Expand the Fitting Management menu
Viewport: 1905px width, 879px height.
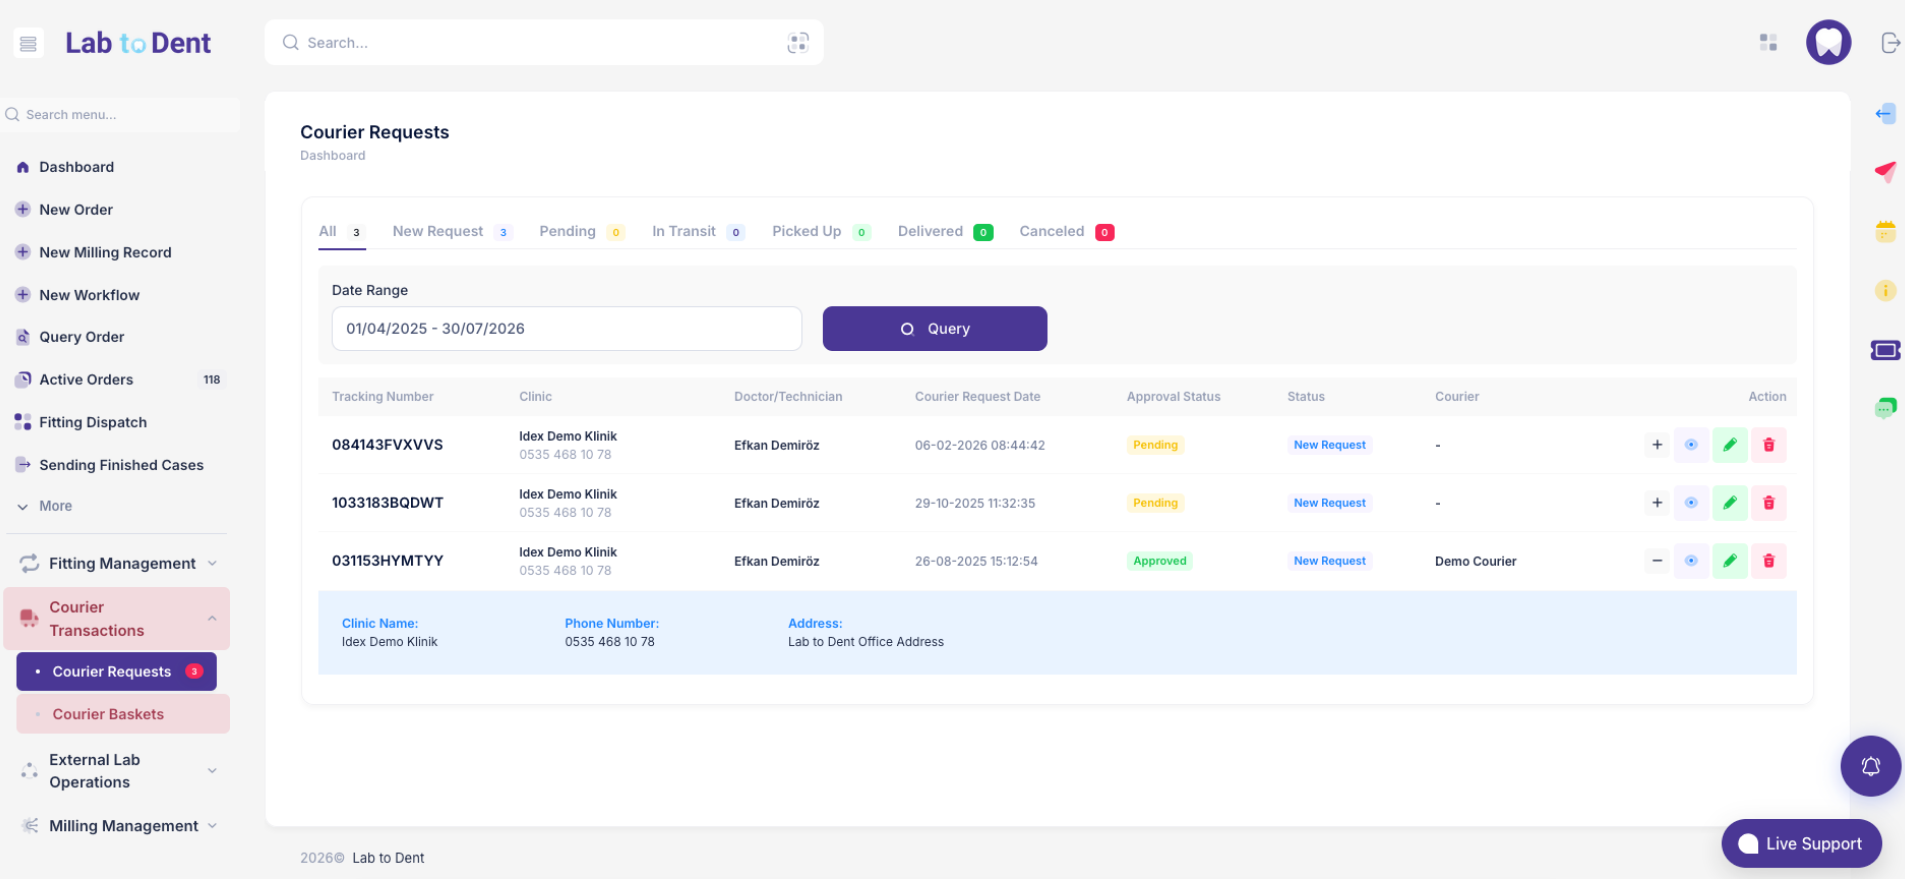coord(122,564)
